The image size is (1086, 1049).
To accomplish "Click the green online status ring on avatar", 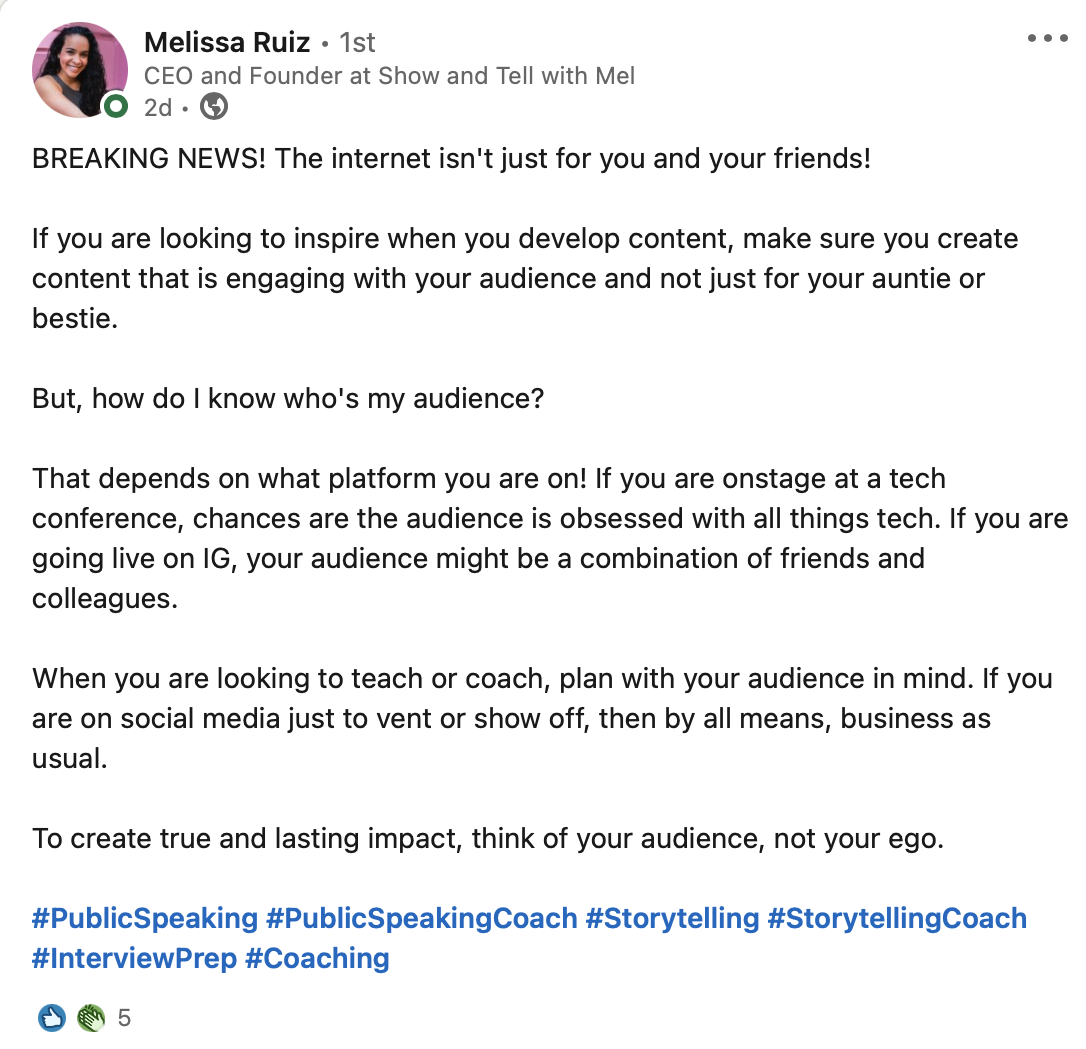I will 116,106.
